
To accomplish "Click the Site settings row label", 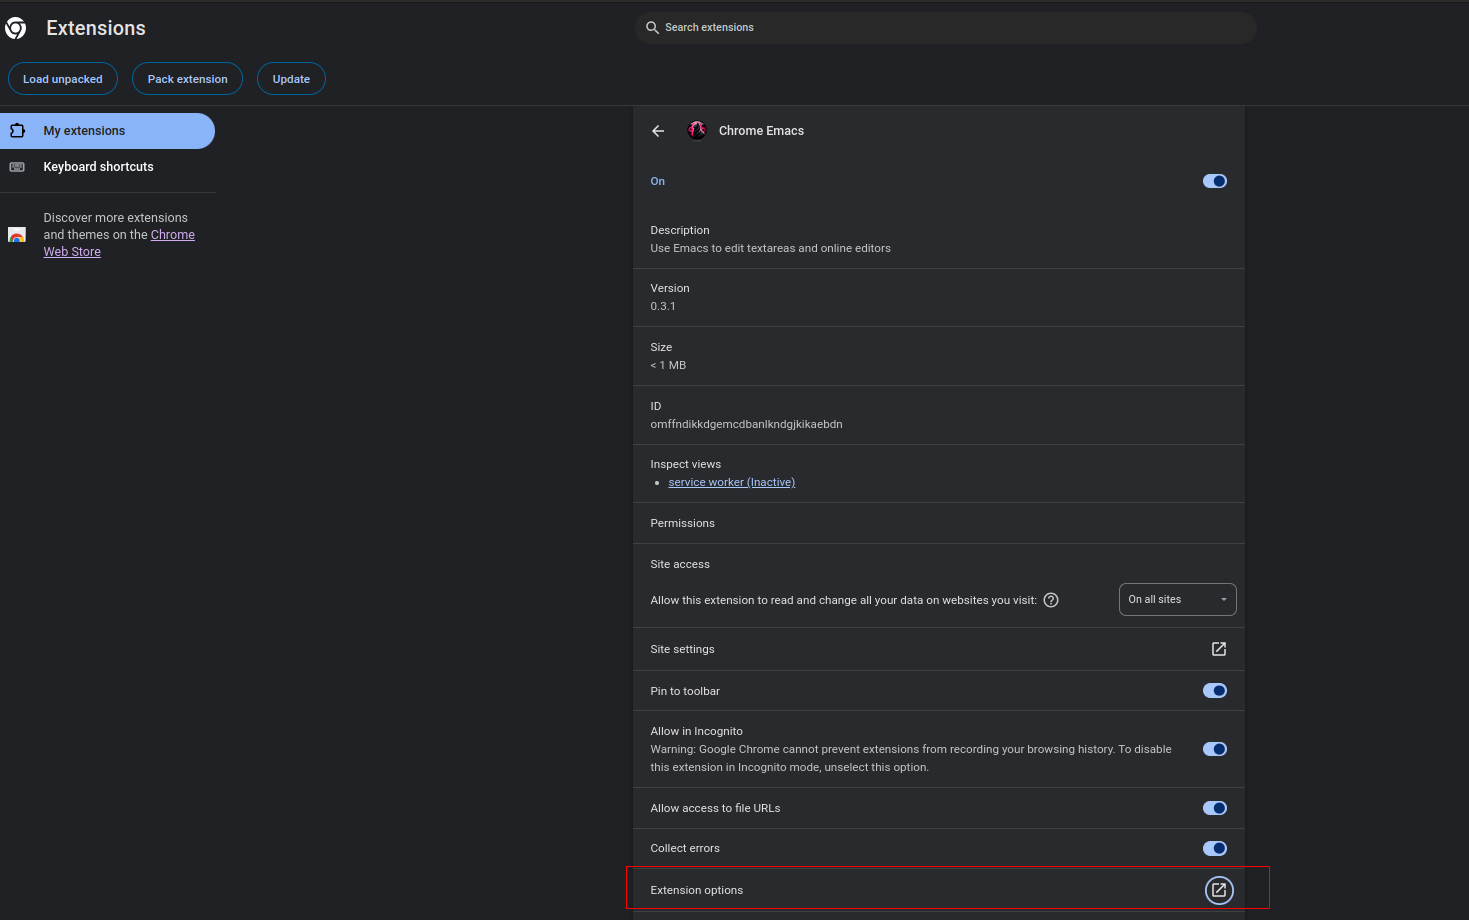I will pyautogui.click(x=683, y=649).
